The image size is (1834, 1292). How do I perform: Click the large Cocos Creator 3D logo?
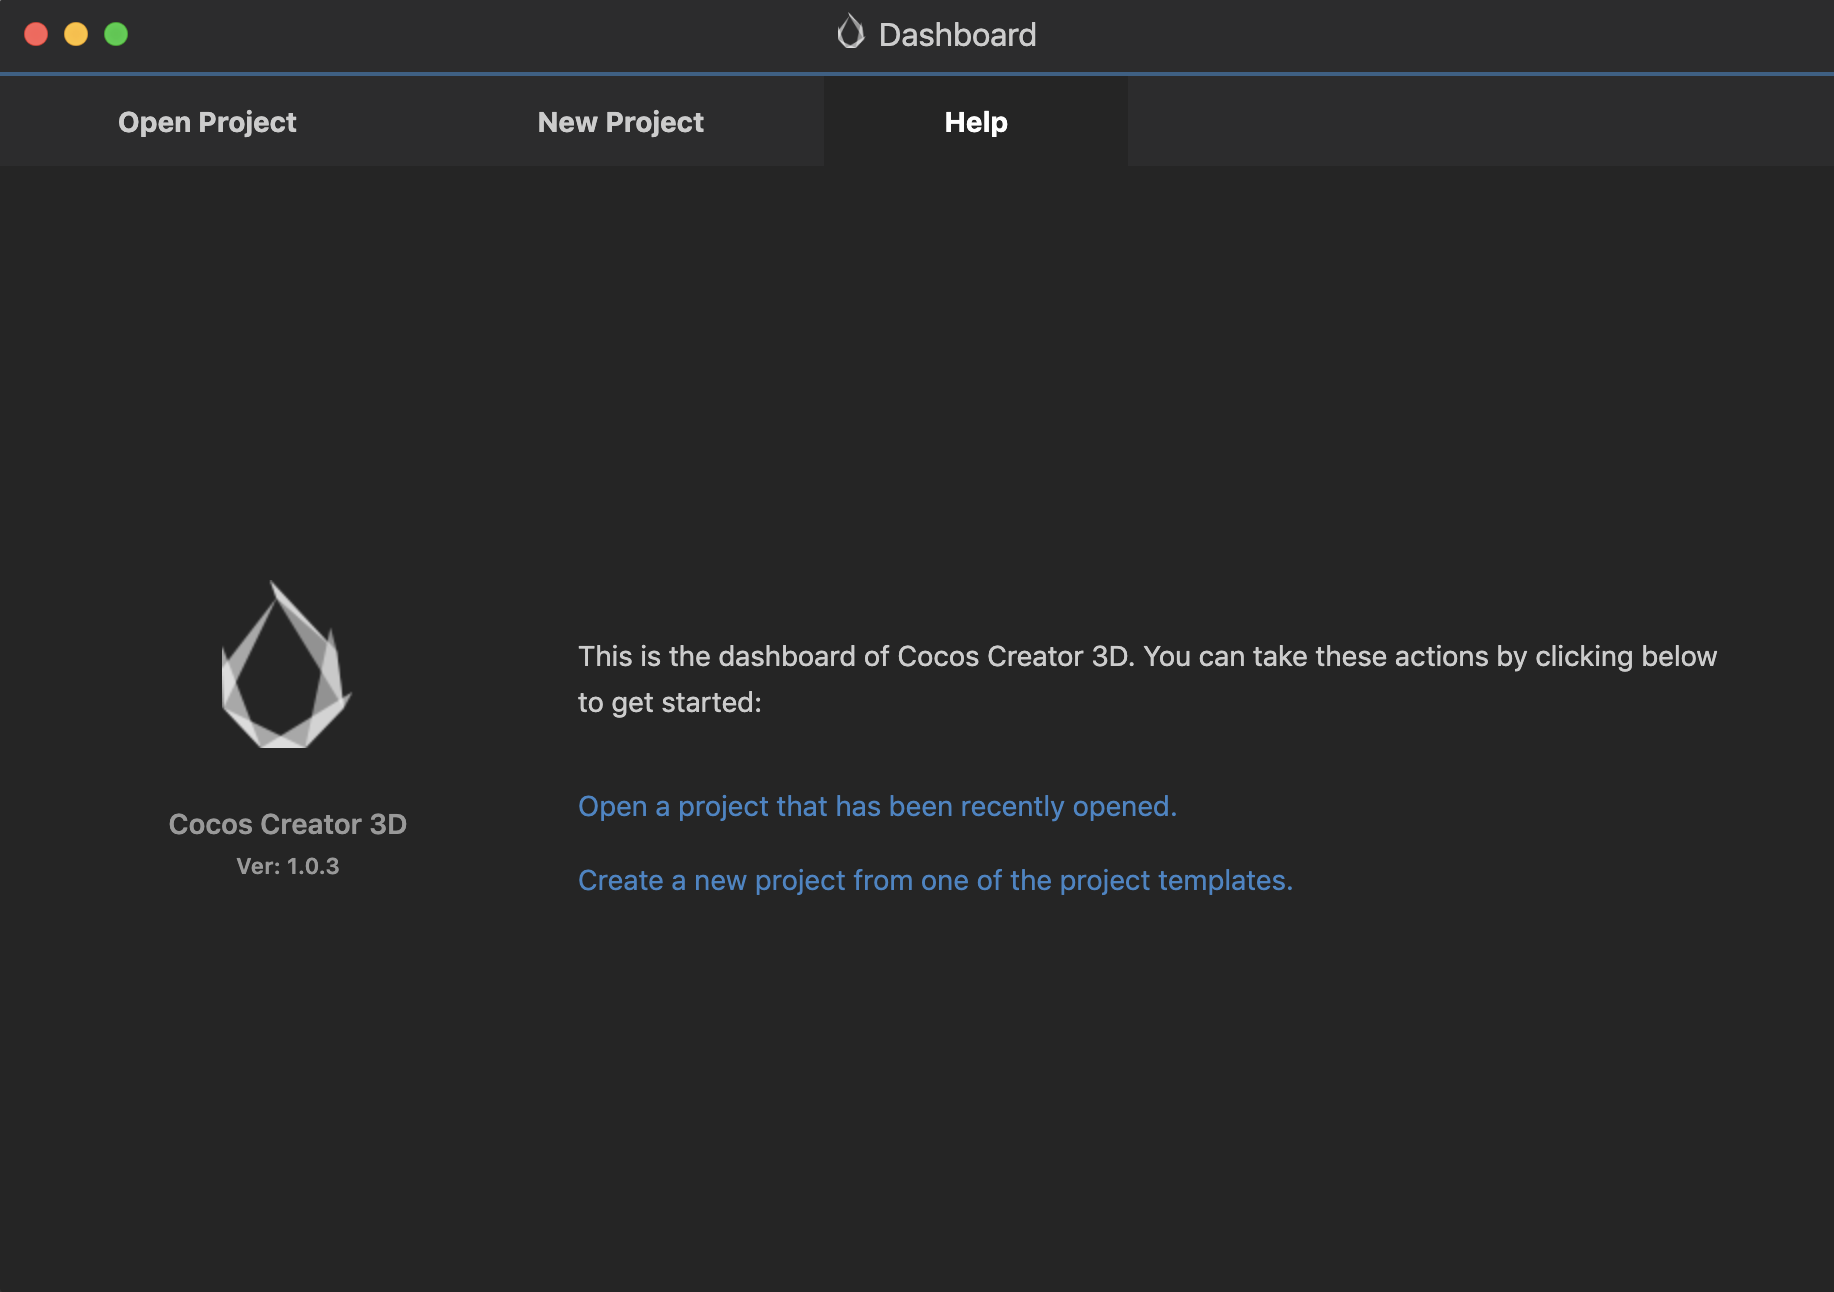point(286,665)
